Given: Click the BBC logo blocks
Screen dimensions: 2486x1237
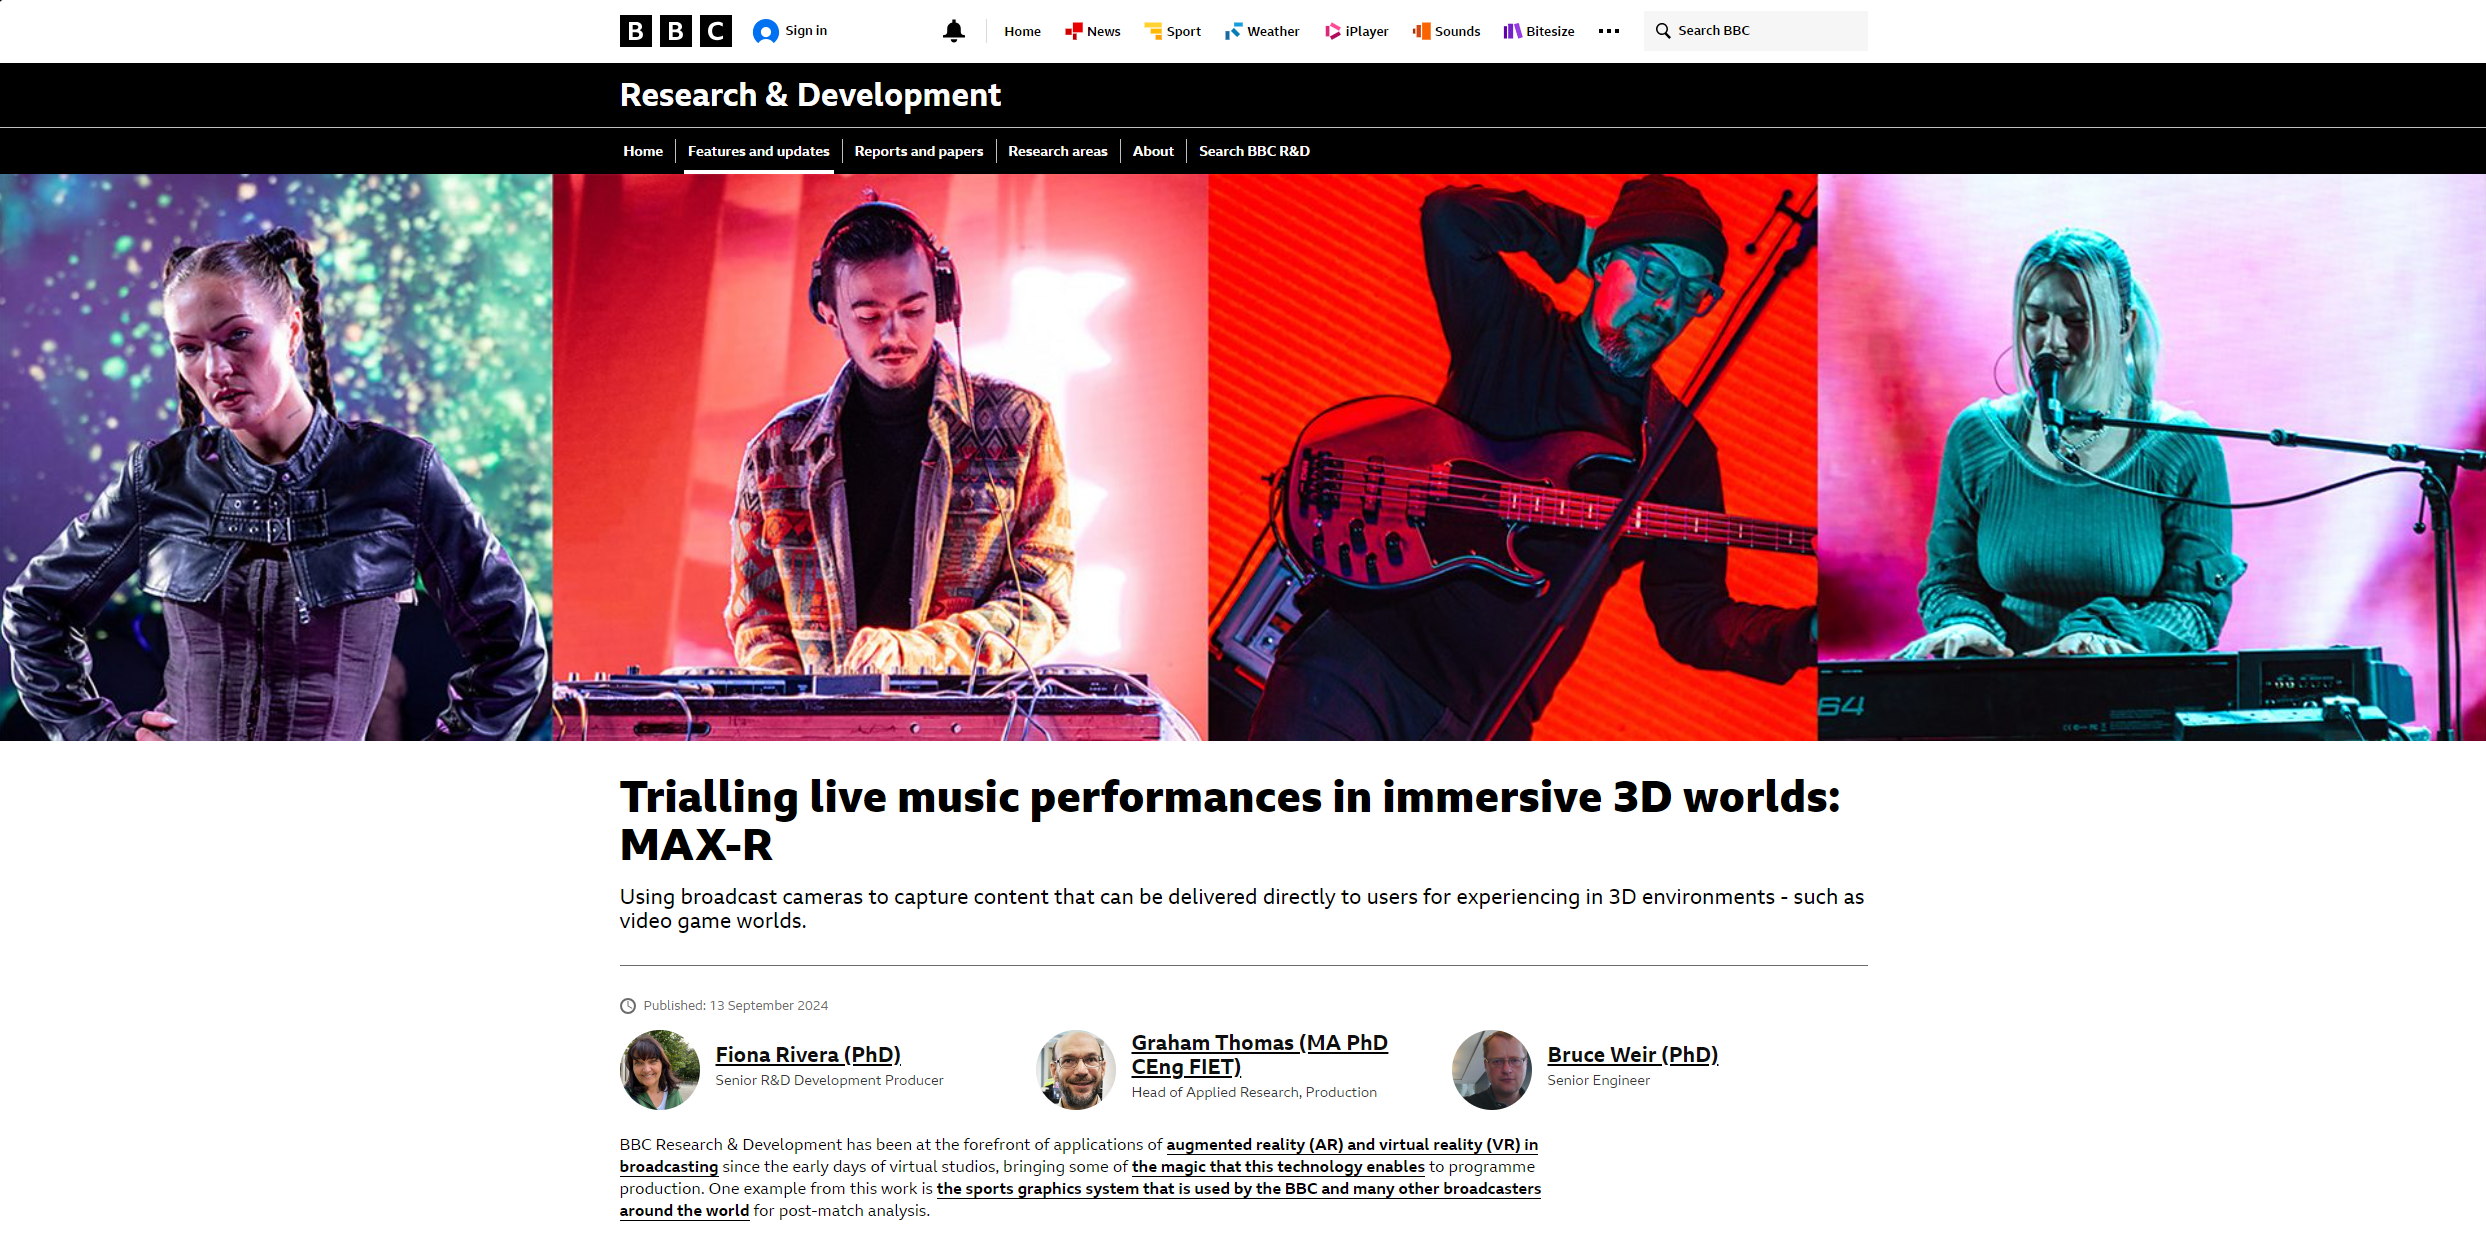Looking at the screenshot, I should click(675, 31).
